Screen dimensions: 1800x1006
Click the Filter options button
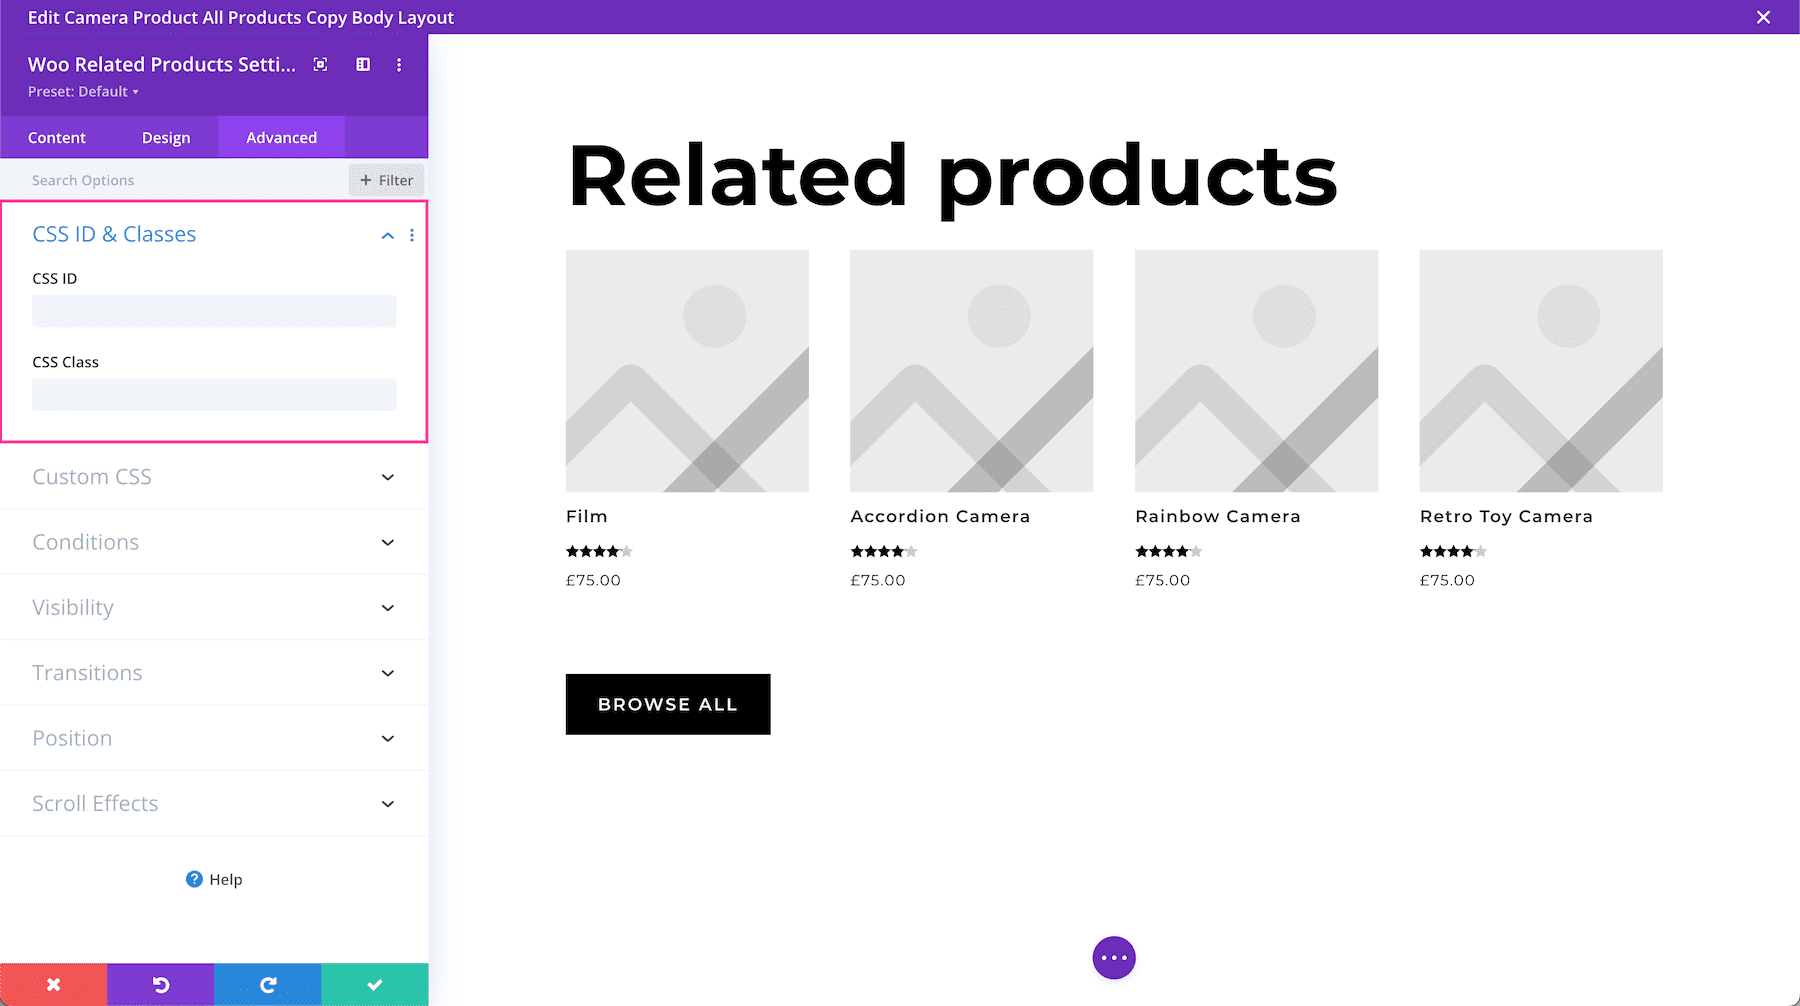387,180
